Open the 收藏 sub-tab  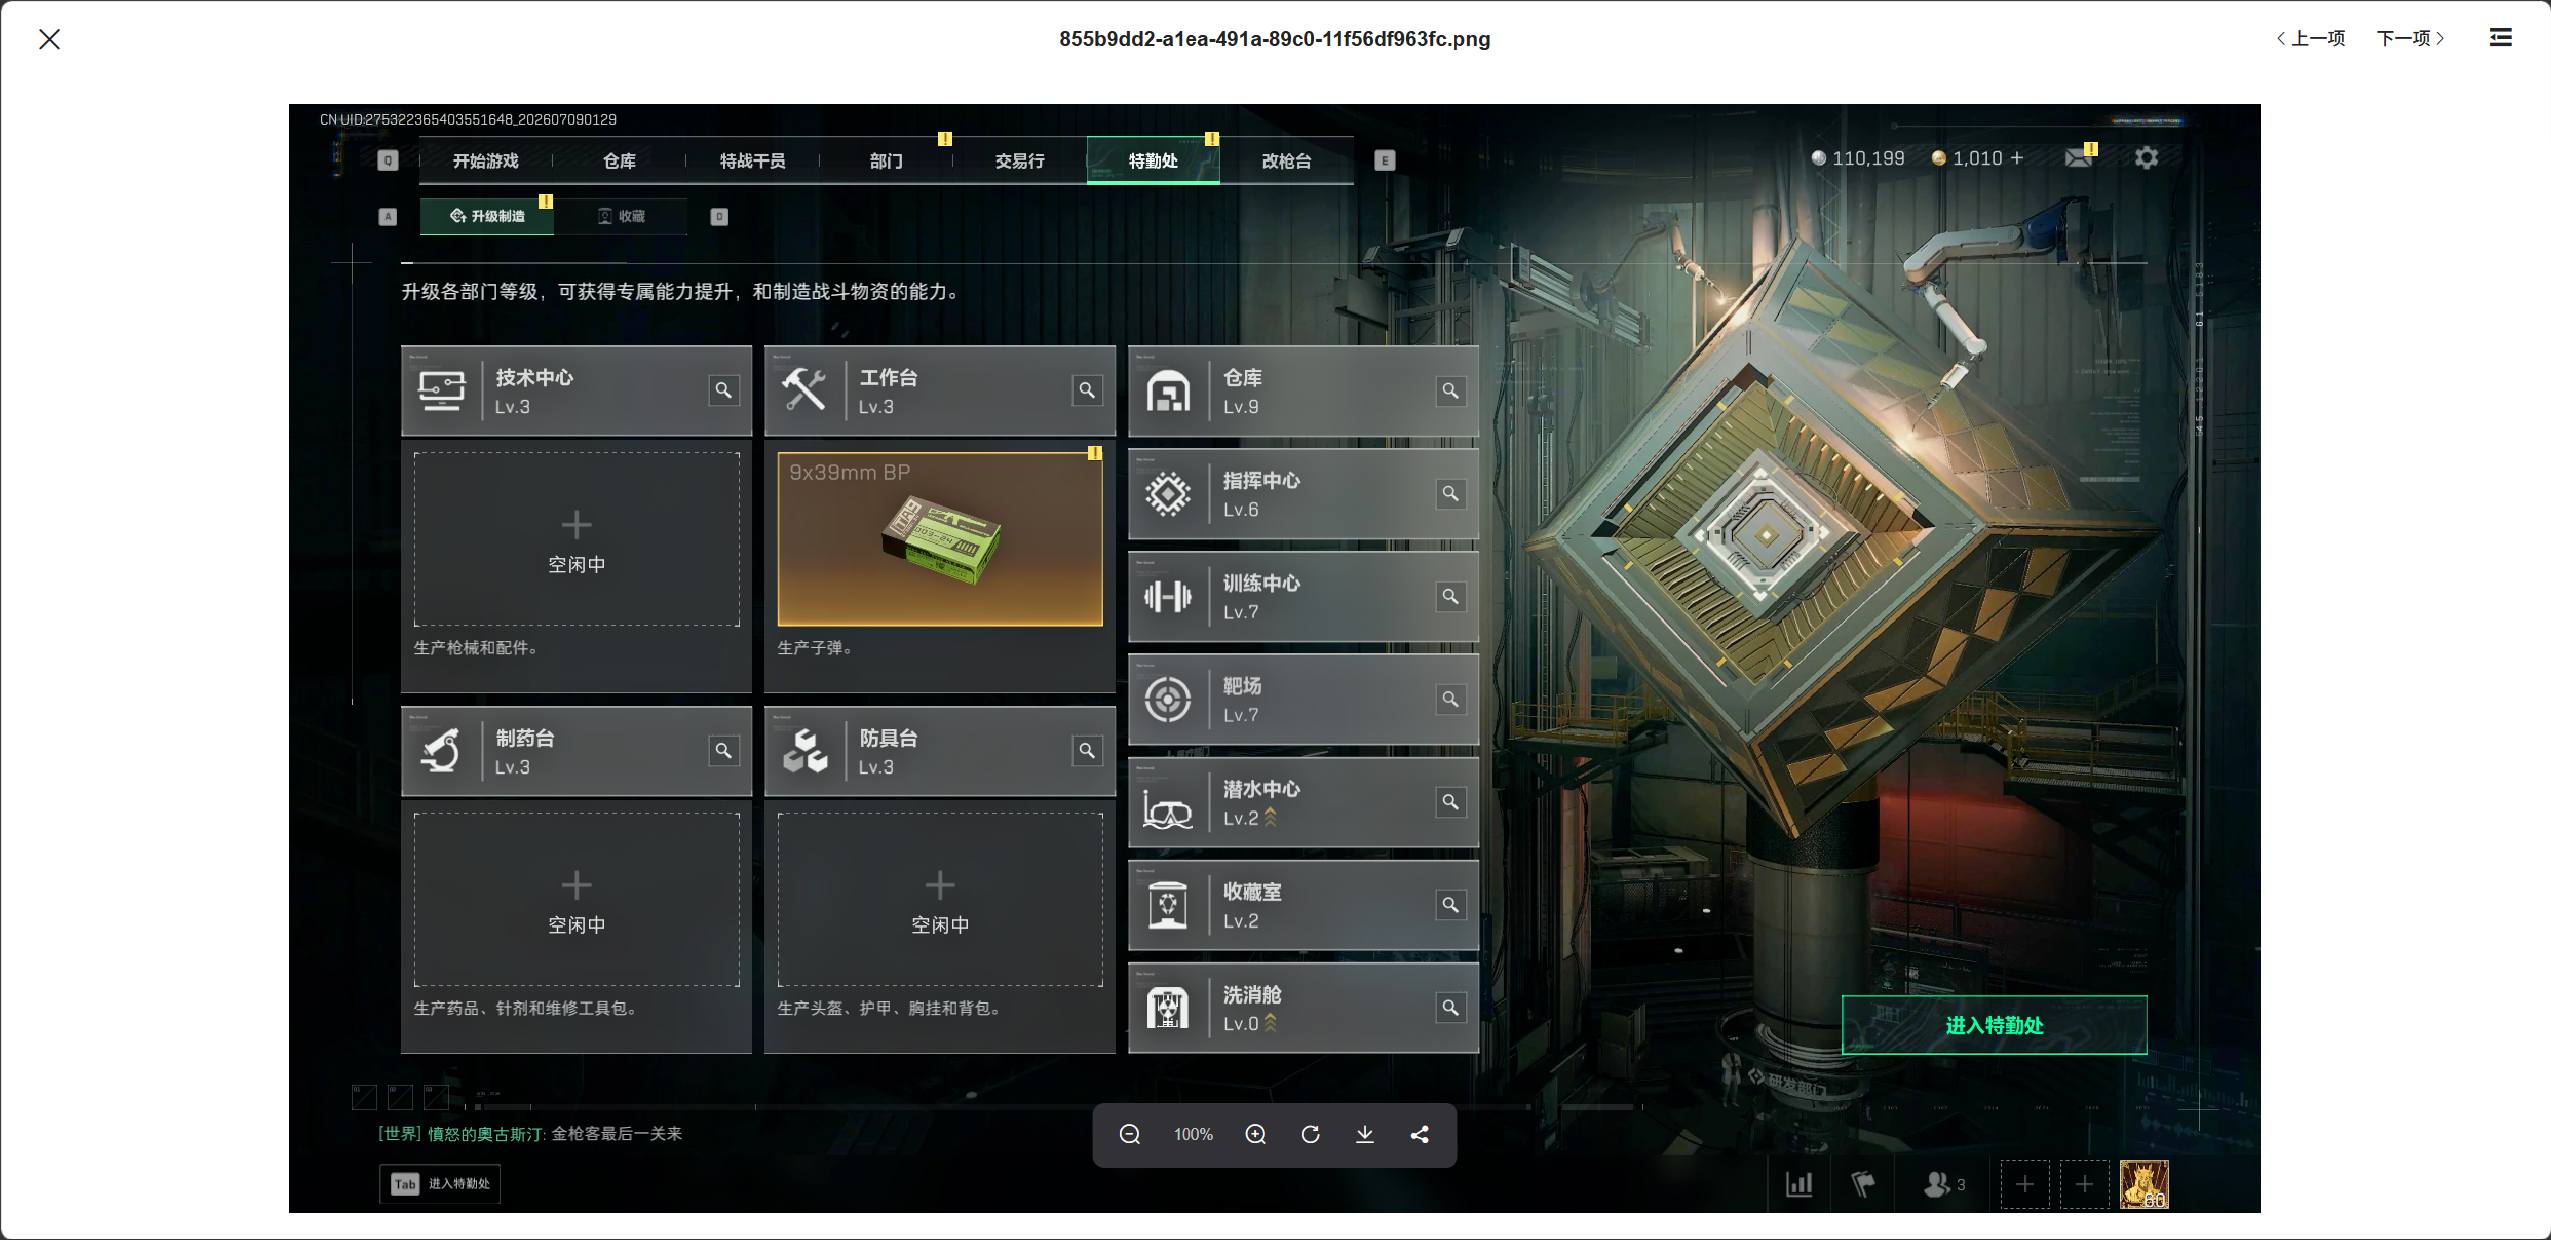(621, 216)
